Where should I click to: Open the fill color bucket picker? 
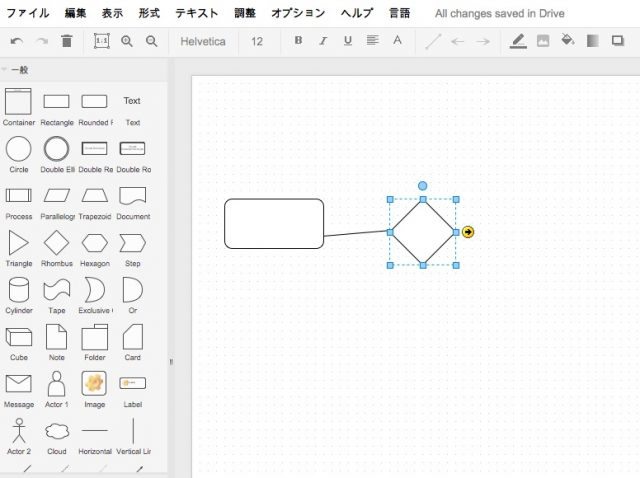[x=568, y=41]
